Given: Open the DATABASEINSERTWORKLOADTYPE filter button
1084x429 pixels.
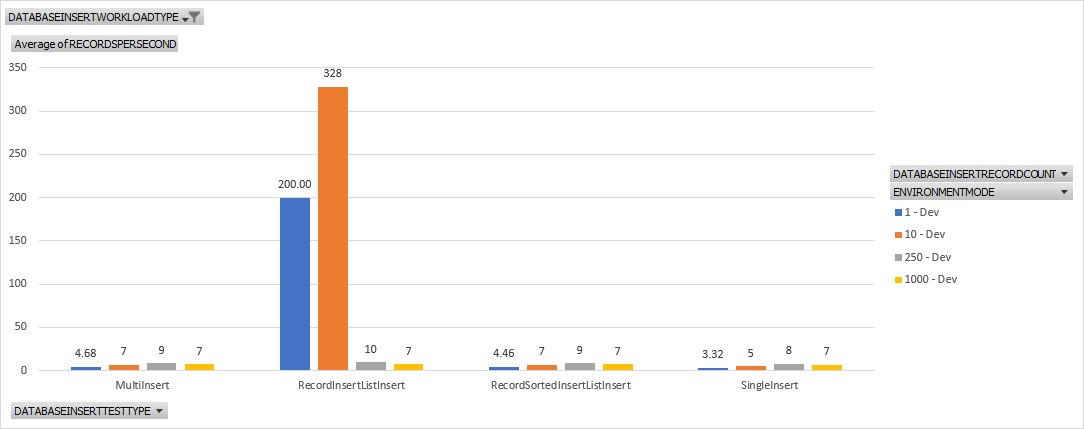Looking at the screenshot, I should pyautogui.click(x=190, y=17).
